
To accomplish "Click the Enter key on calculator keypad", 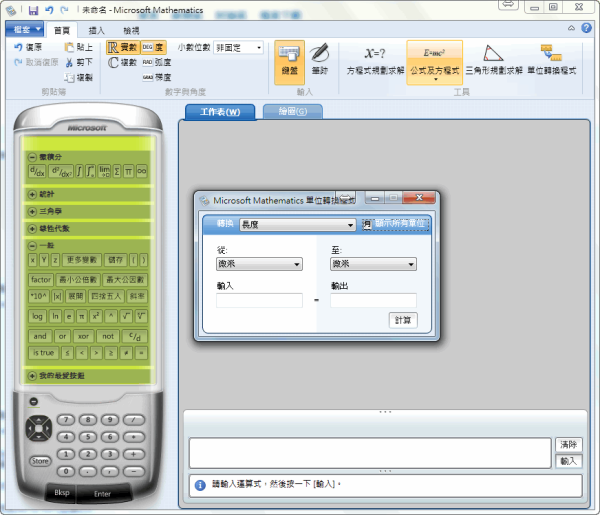I will tap(102, 494).
